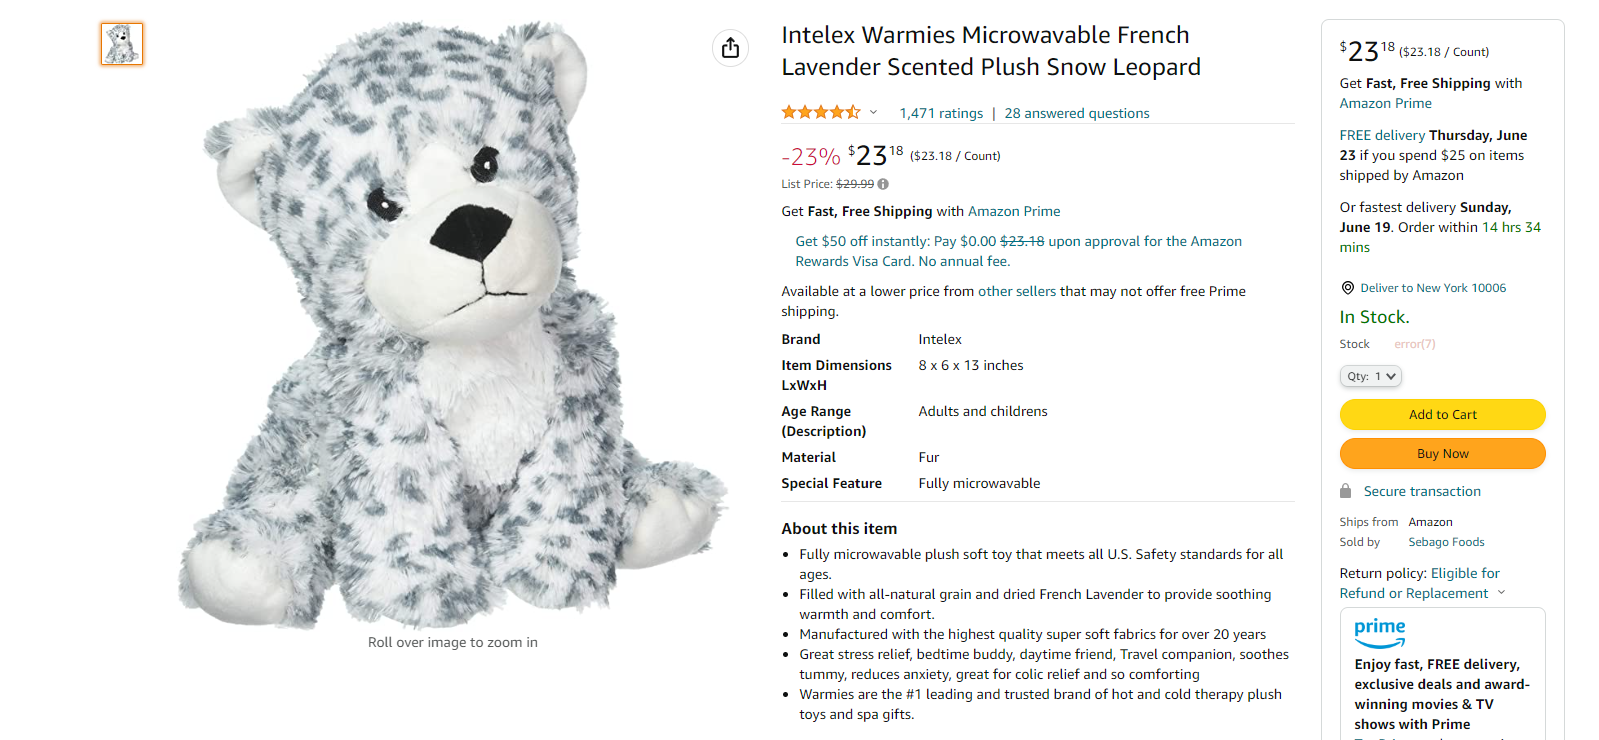
Task: Click the Add to Cart button
Action: click(x=1442, y=414)
